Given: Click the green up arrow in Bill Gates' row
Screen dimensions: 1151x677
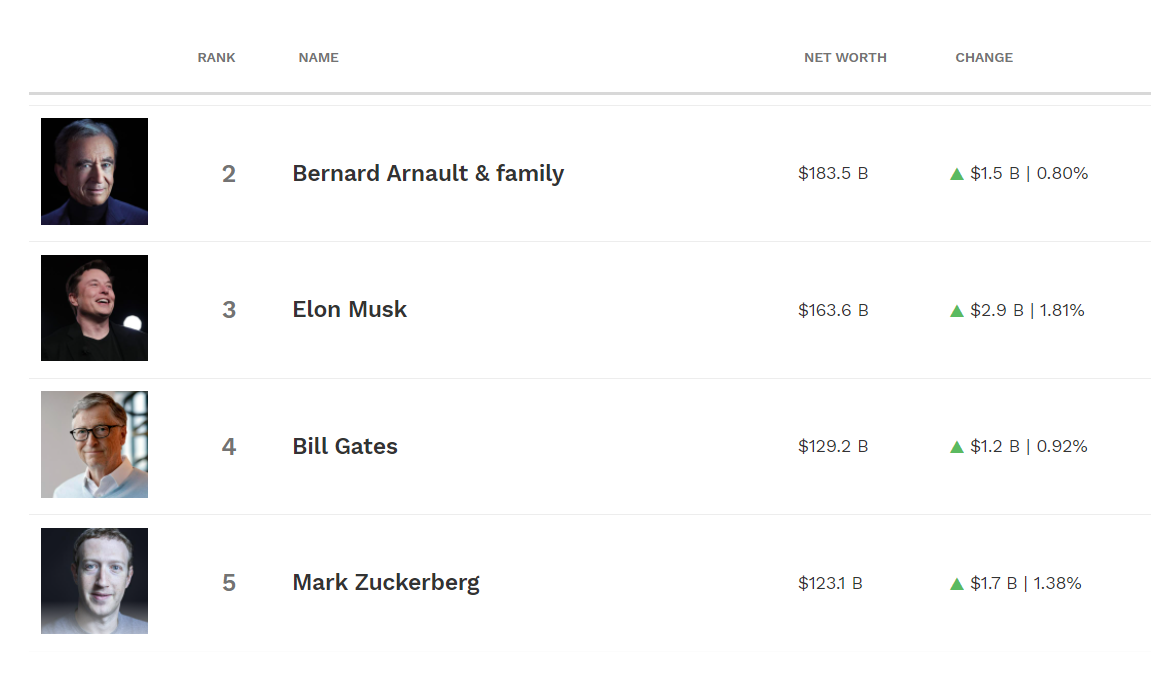Looking at the screenshot, I should (x=956, y=447).
